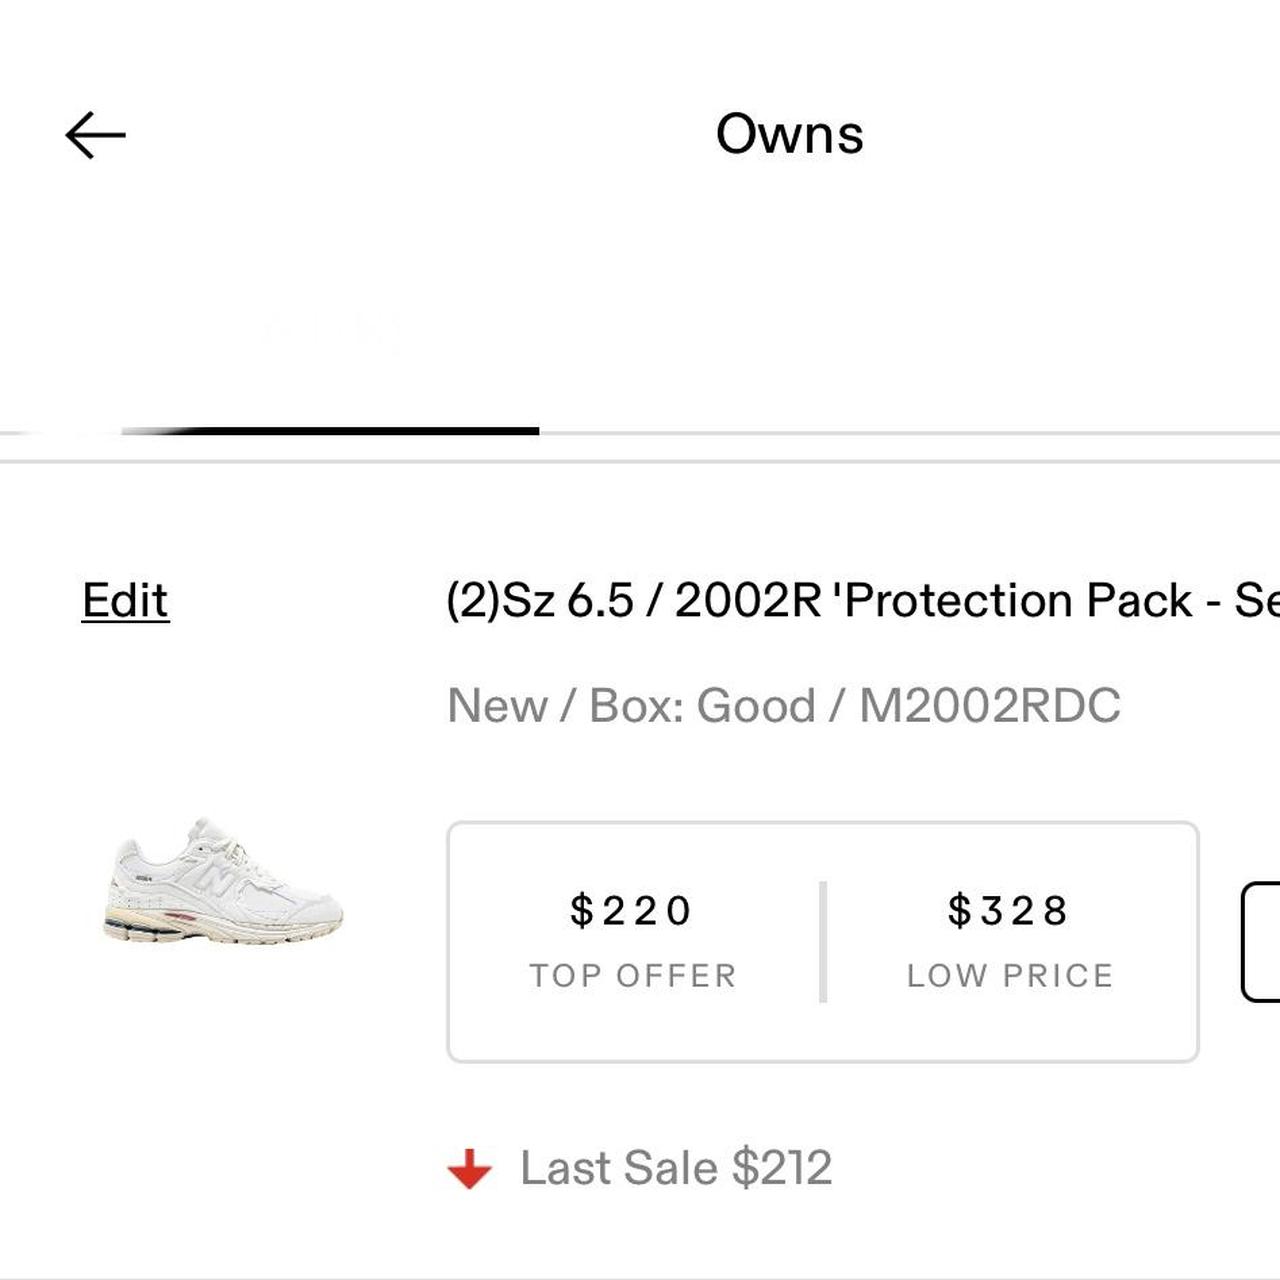Image resolution: width=1280 pixels, height=1280 pixels.
Task: Open the white 2002R sneaker thumbnail
Action: pyautogui.click(x=223, y=882)
